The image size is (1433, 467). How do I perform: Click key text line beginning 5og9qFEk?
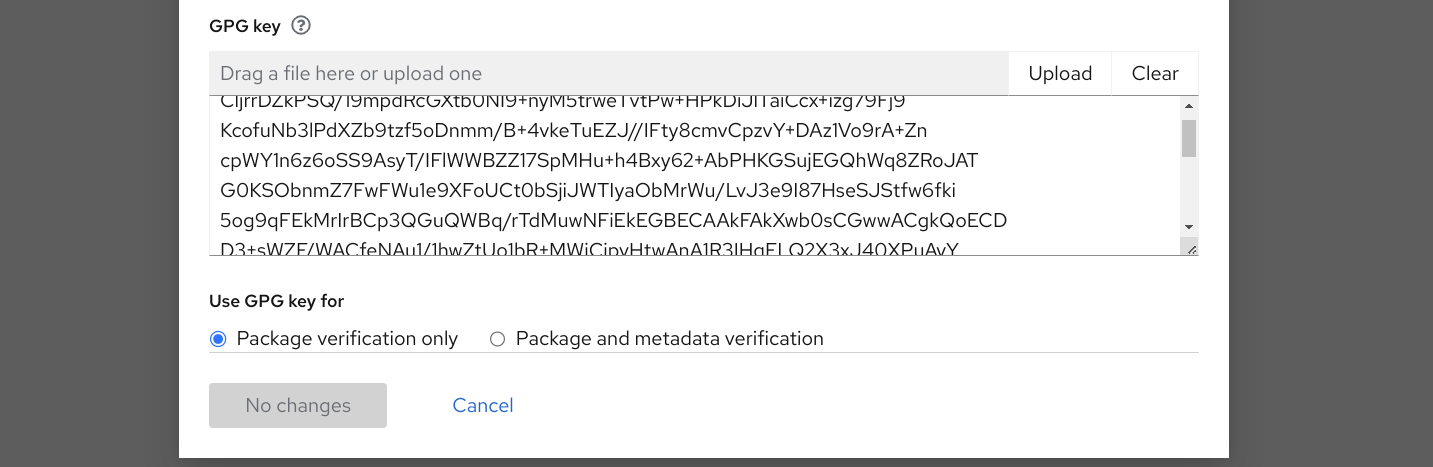coord(613,220)
